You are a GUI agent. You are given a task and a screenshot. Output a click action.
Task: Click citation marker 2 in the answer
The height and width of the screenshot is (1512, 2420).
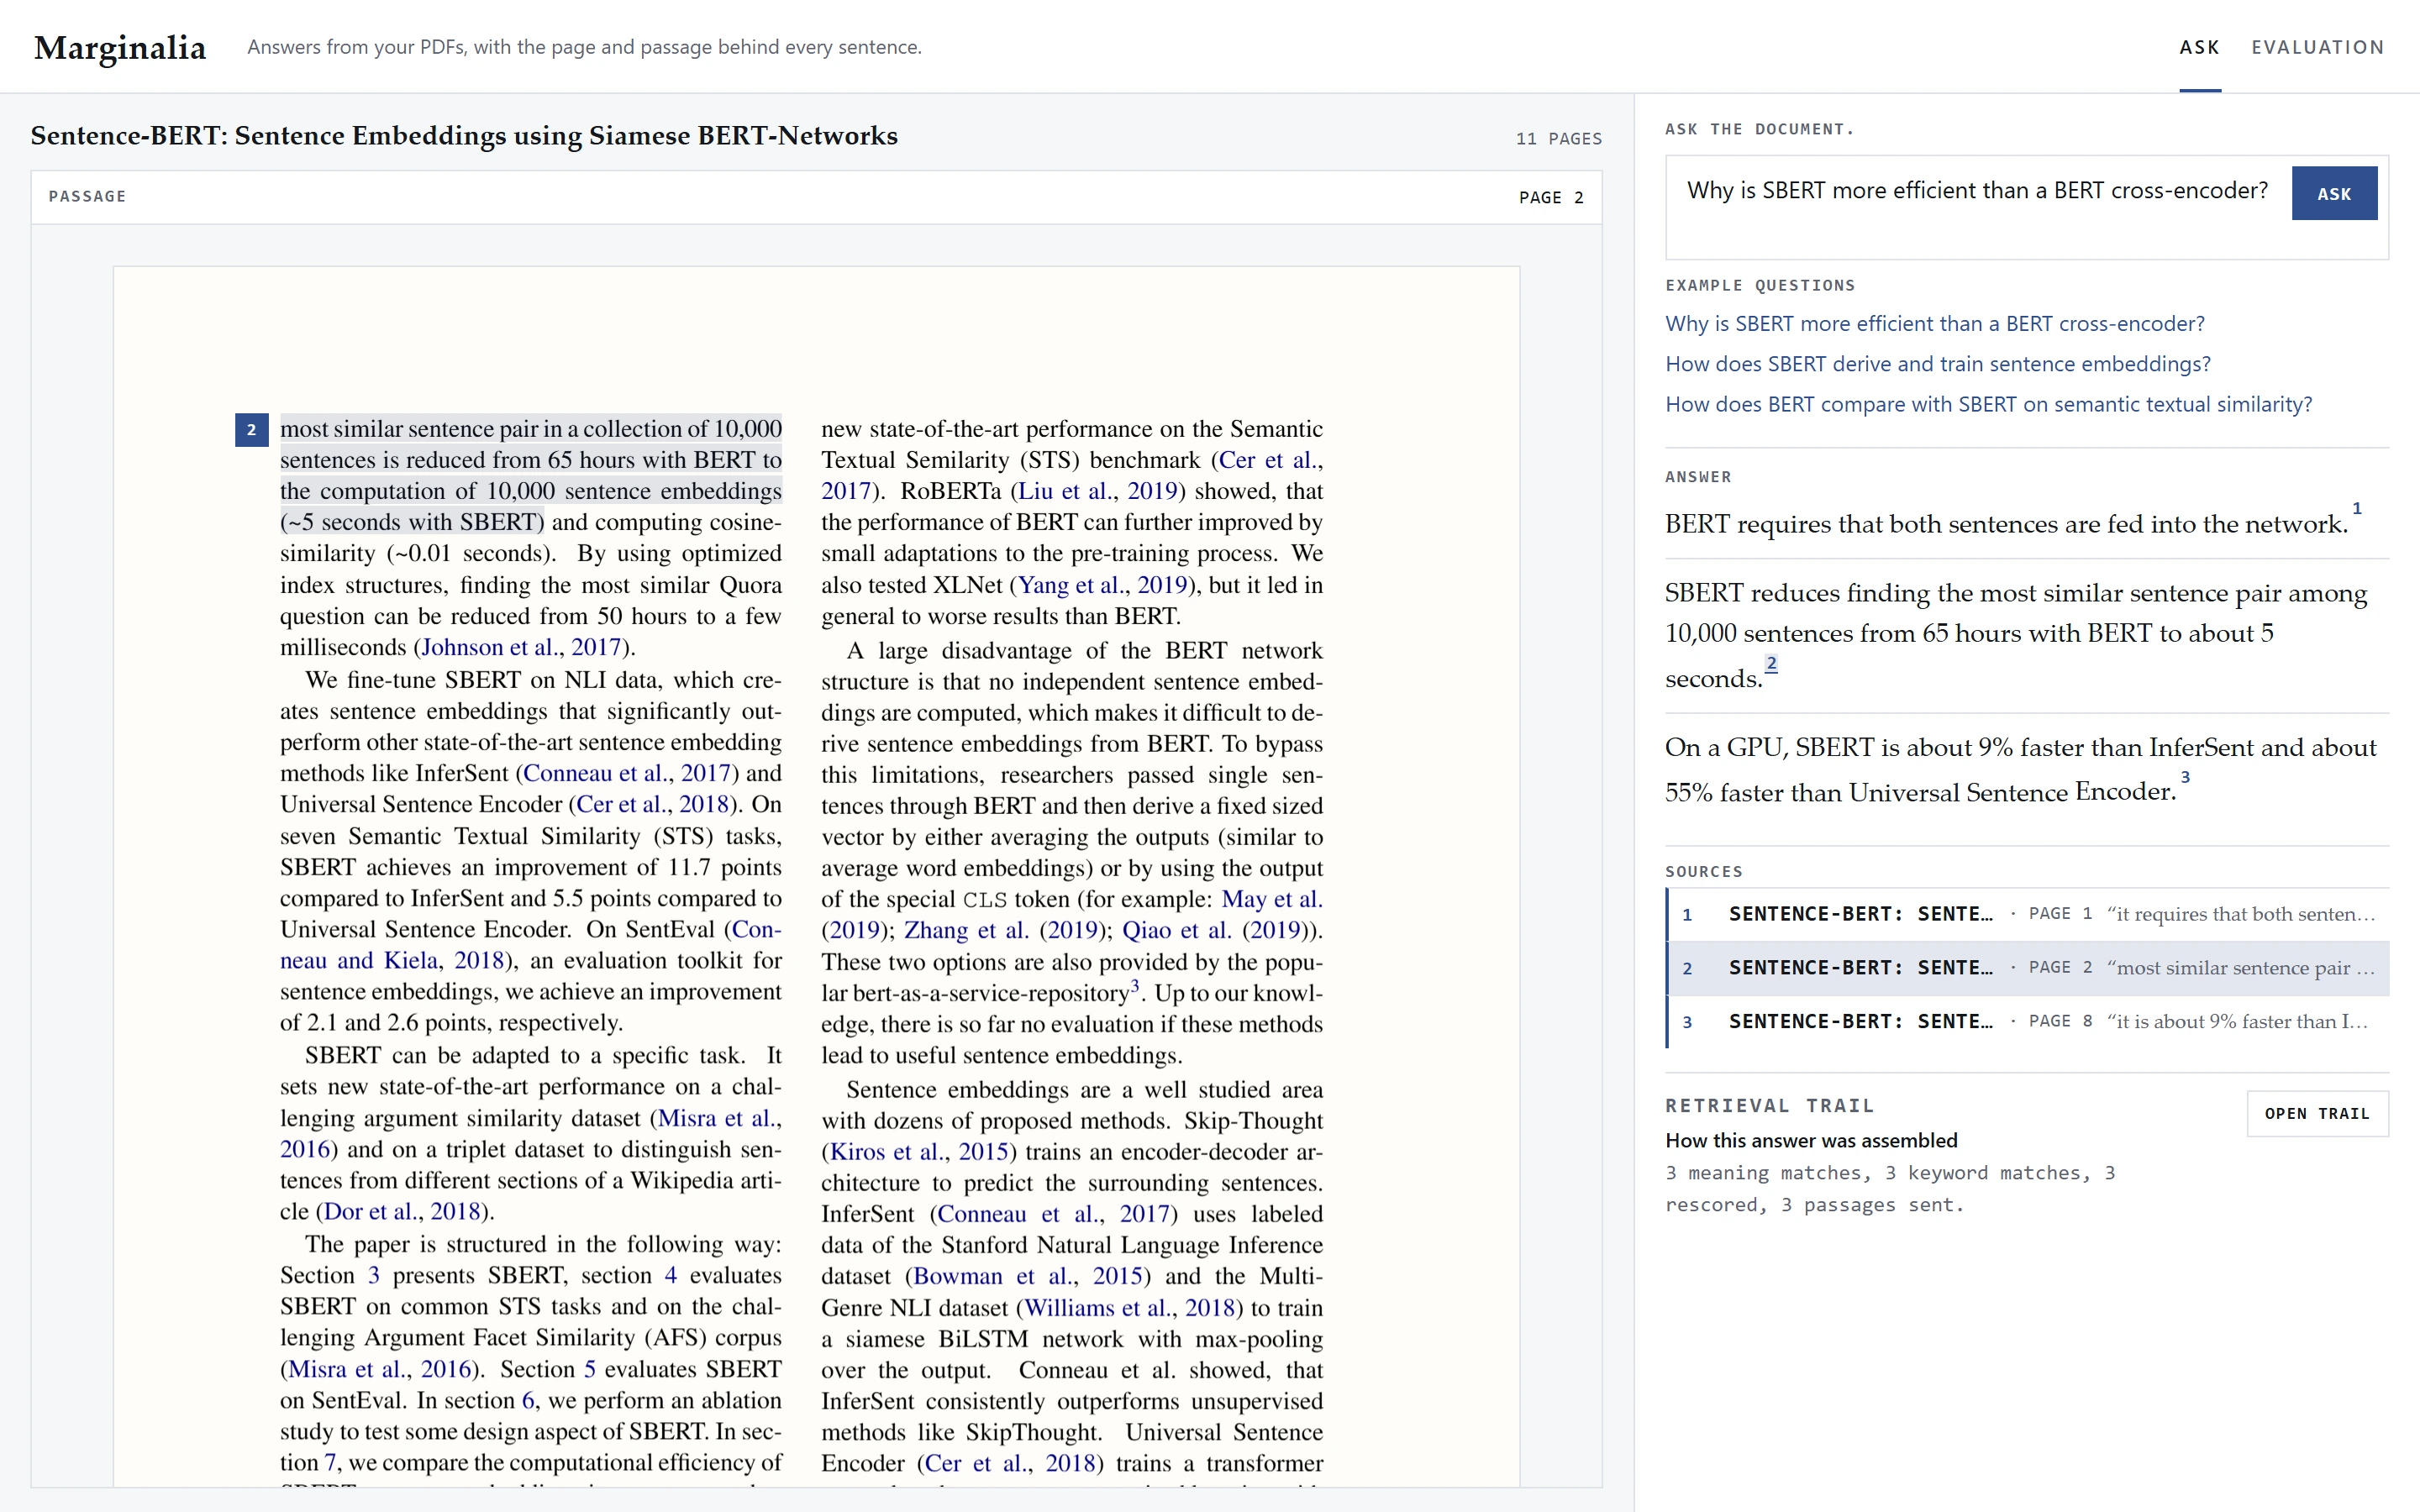coord(1771,663)
